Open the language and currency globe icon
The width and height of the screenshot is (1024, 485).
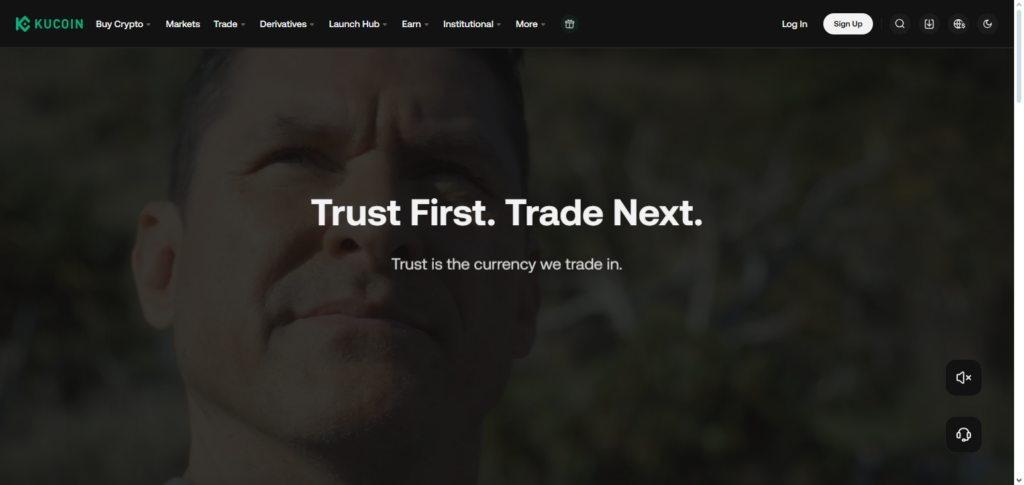click(959, 24)
